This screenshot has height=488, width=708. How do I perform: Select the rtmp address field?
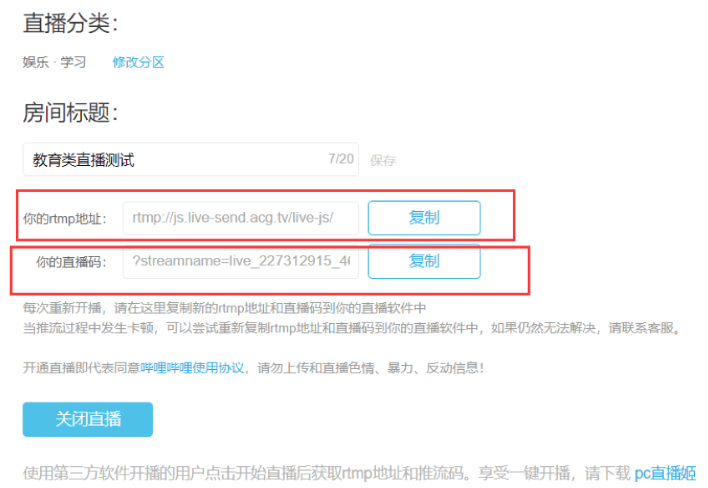(241, 218)
